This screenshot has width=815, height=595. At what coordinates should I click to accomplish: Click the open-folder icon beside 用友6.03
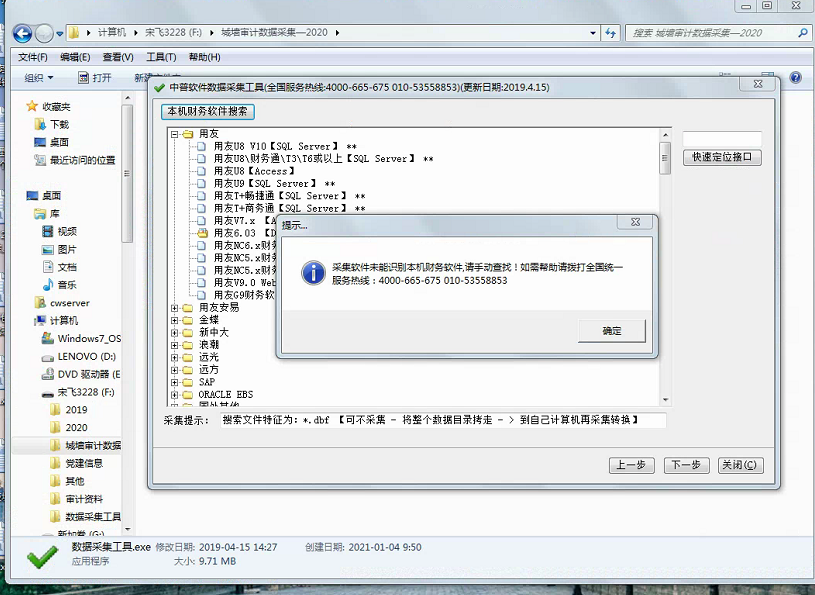[202, 233]
